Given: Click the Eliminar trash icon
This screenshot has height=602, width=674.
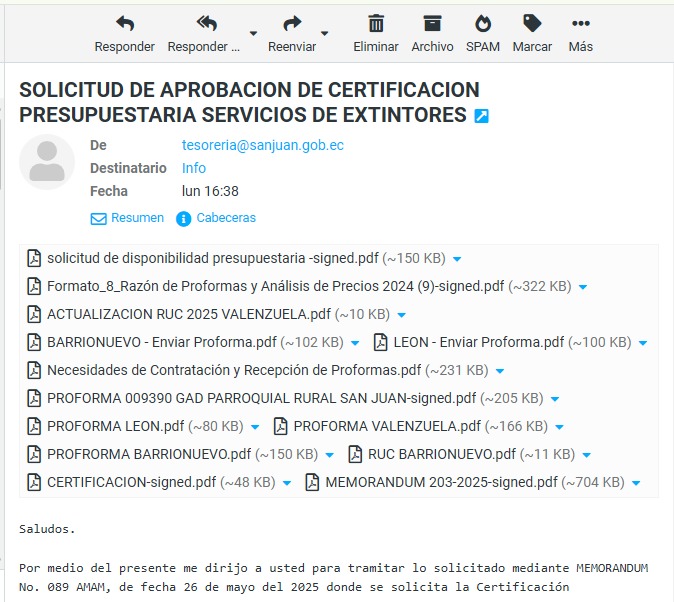Looking at the screenshot, I should (x=376, y=24).
